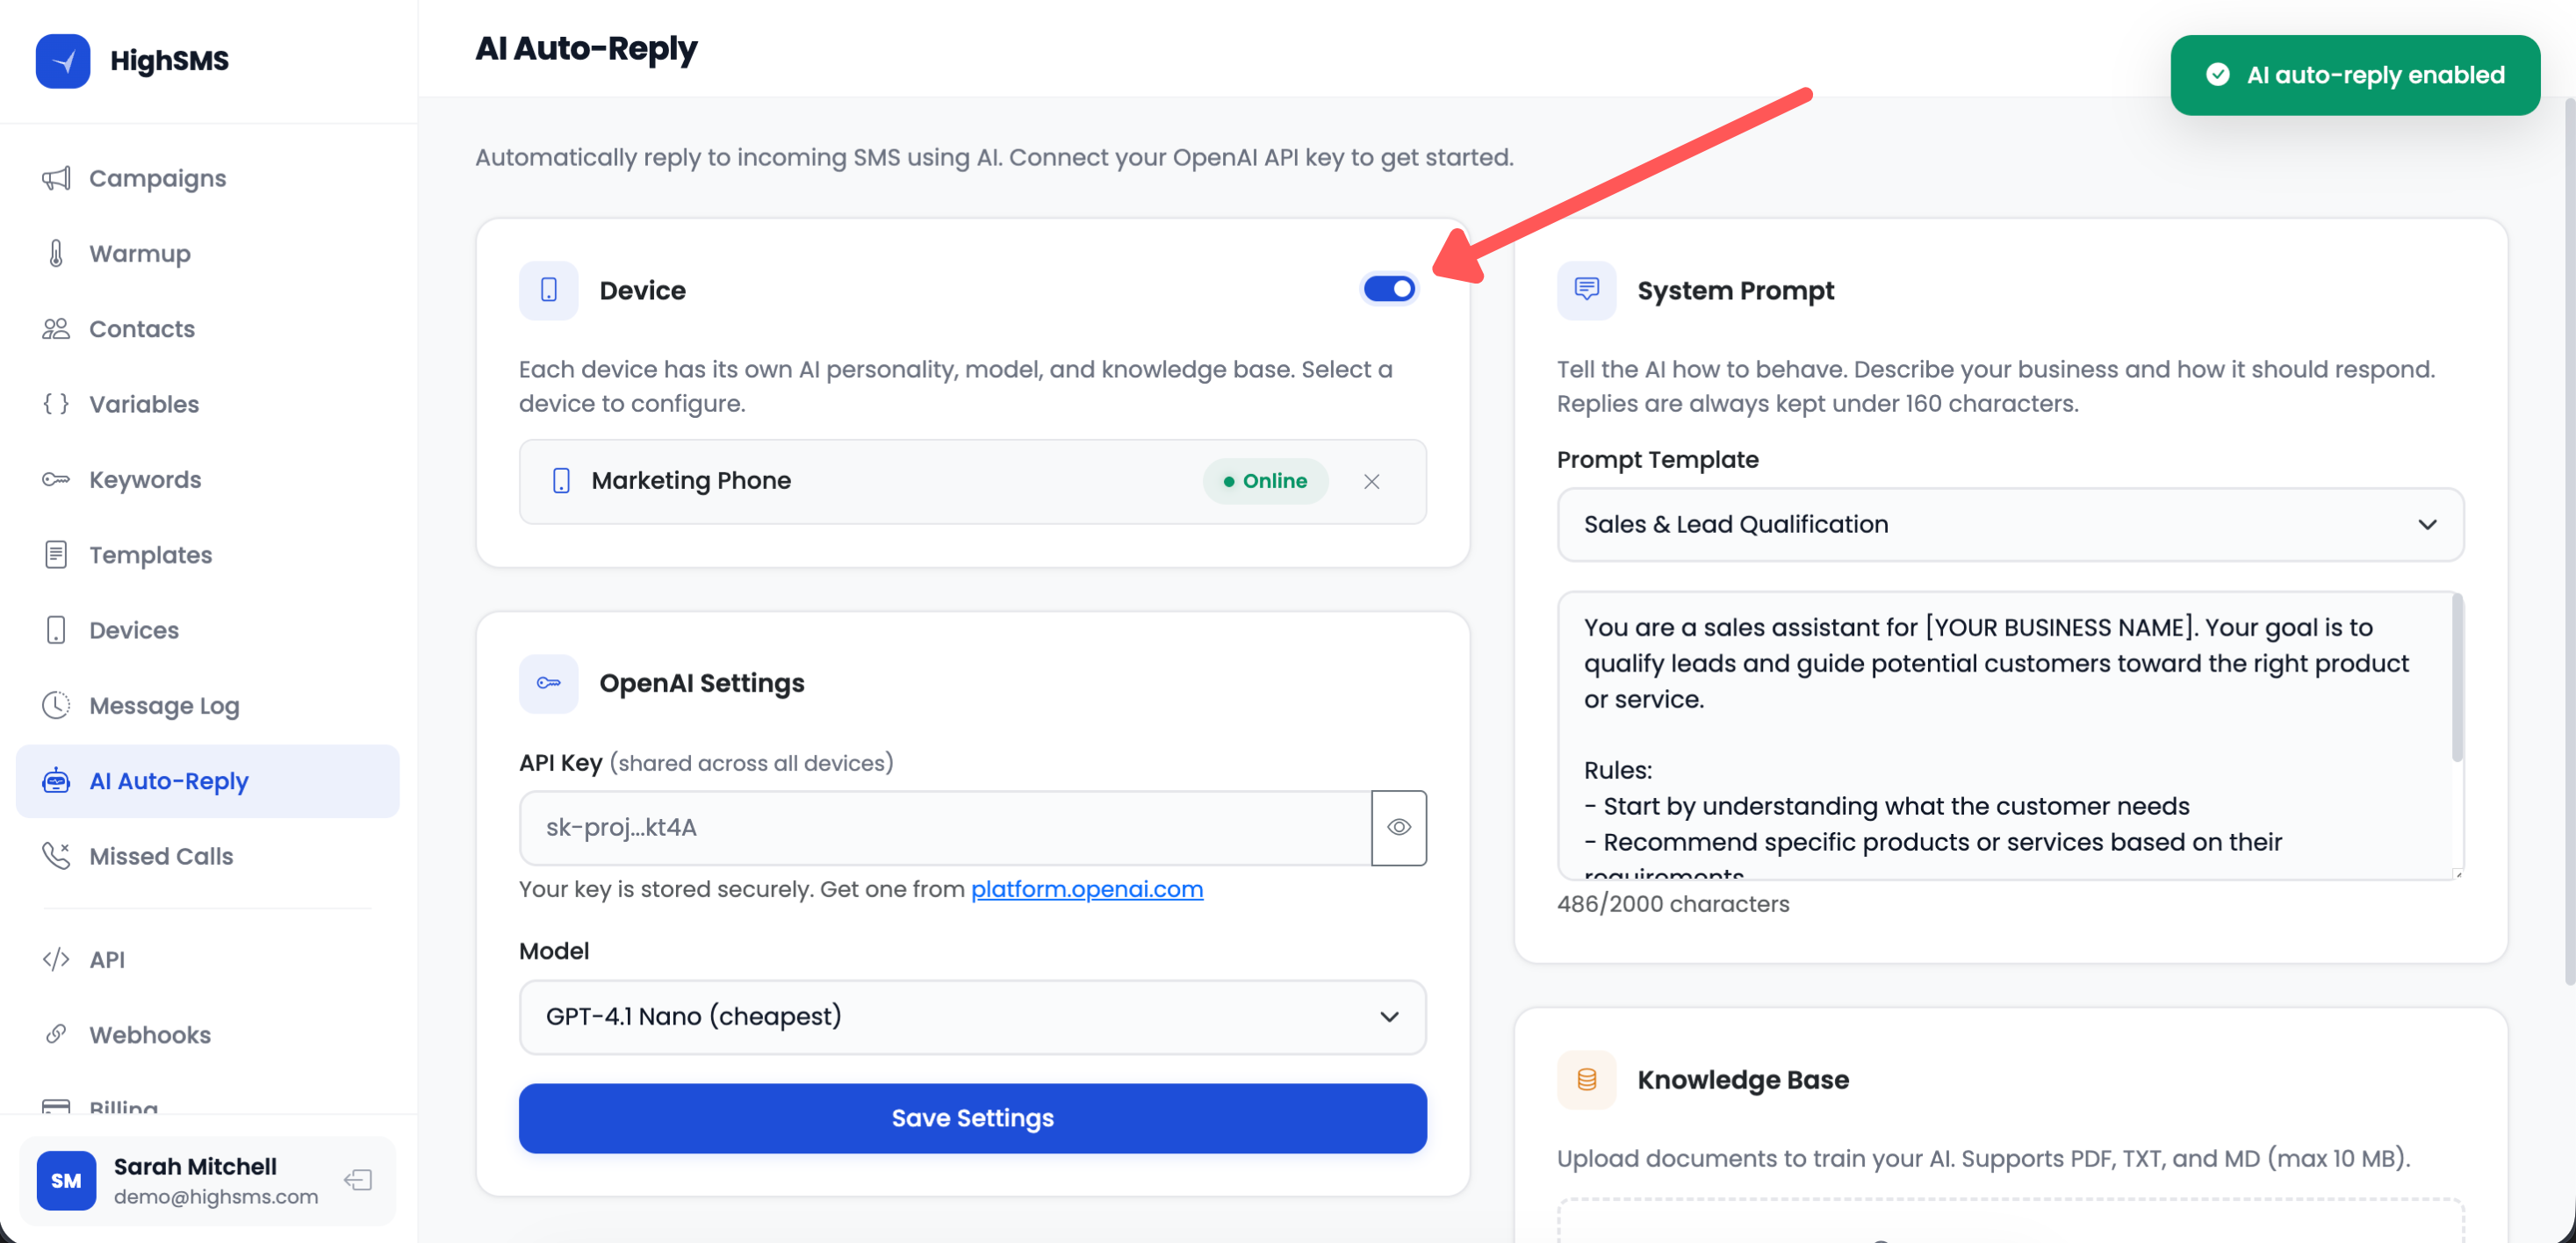Toggle AI auto-reply for the Device
This screenshot has height=1243, width=2576.
tap(1389, 288)
